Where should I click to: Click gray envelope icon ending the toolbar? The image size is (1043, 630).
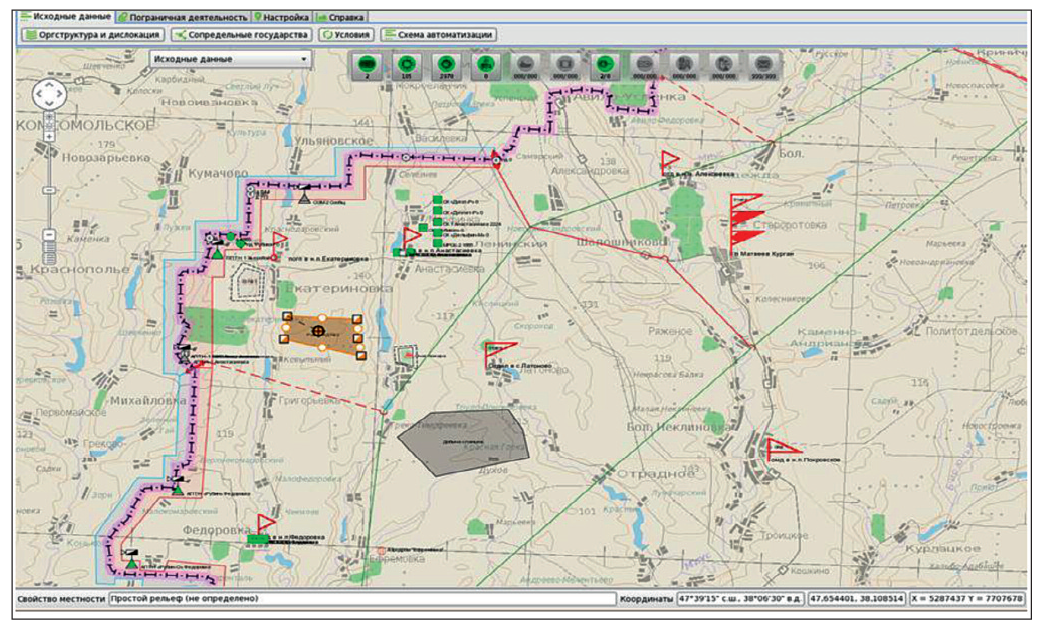[763, 67]
